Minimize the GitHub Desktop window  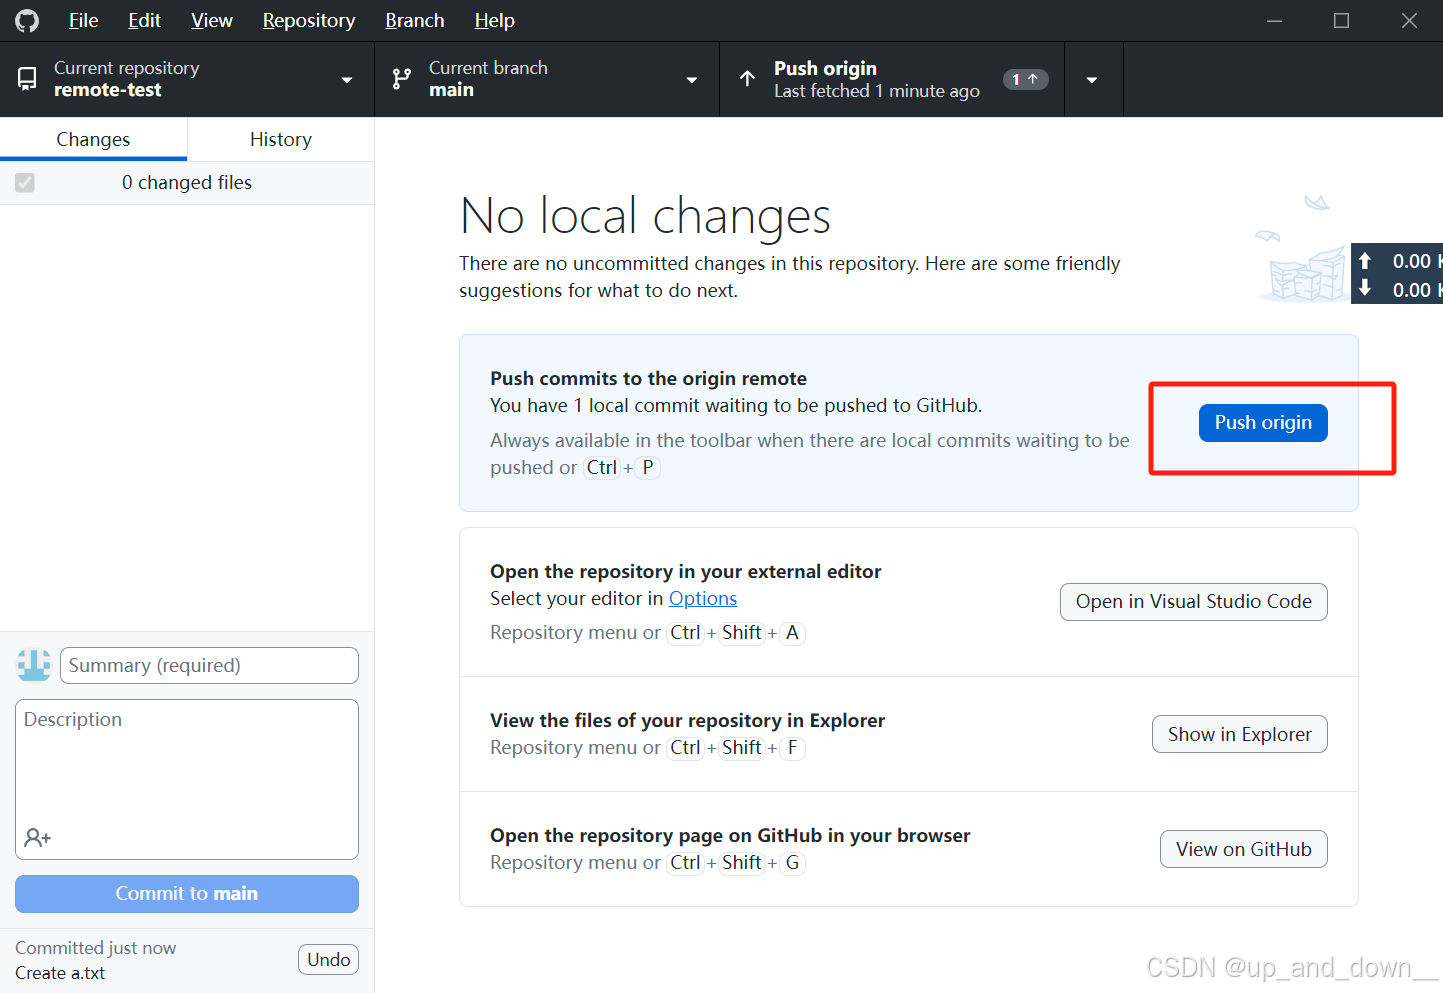tap(1274, 20)
